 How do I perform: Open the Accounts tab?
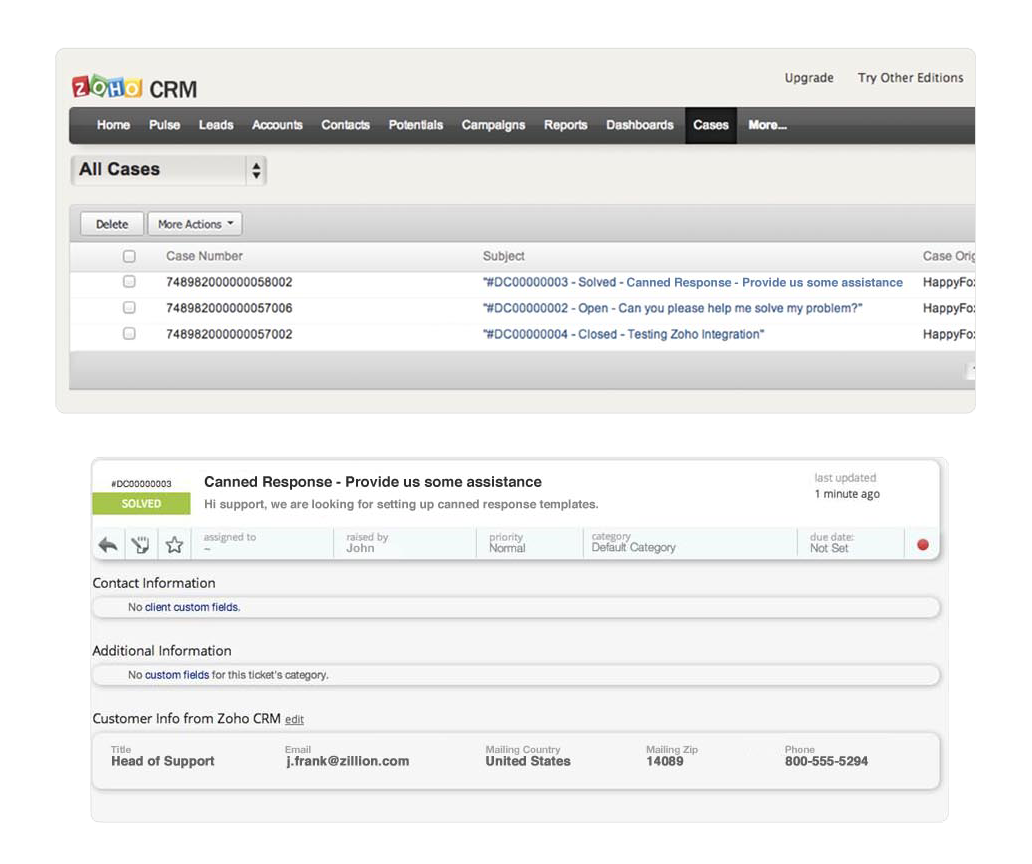[277, 125]
